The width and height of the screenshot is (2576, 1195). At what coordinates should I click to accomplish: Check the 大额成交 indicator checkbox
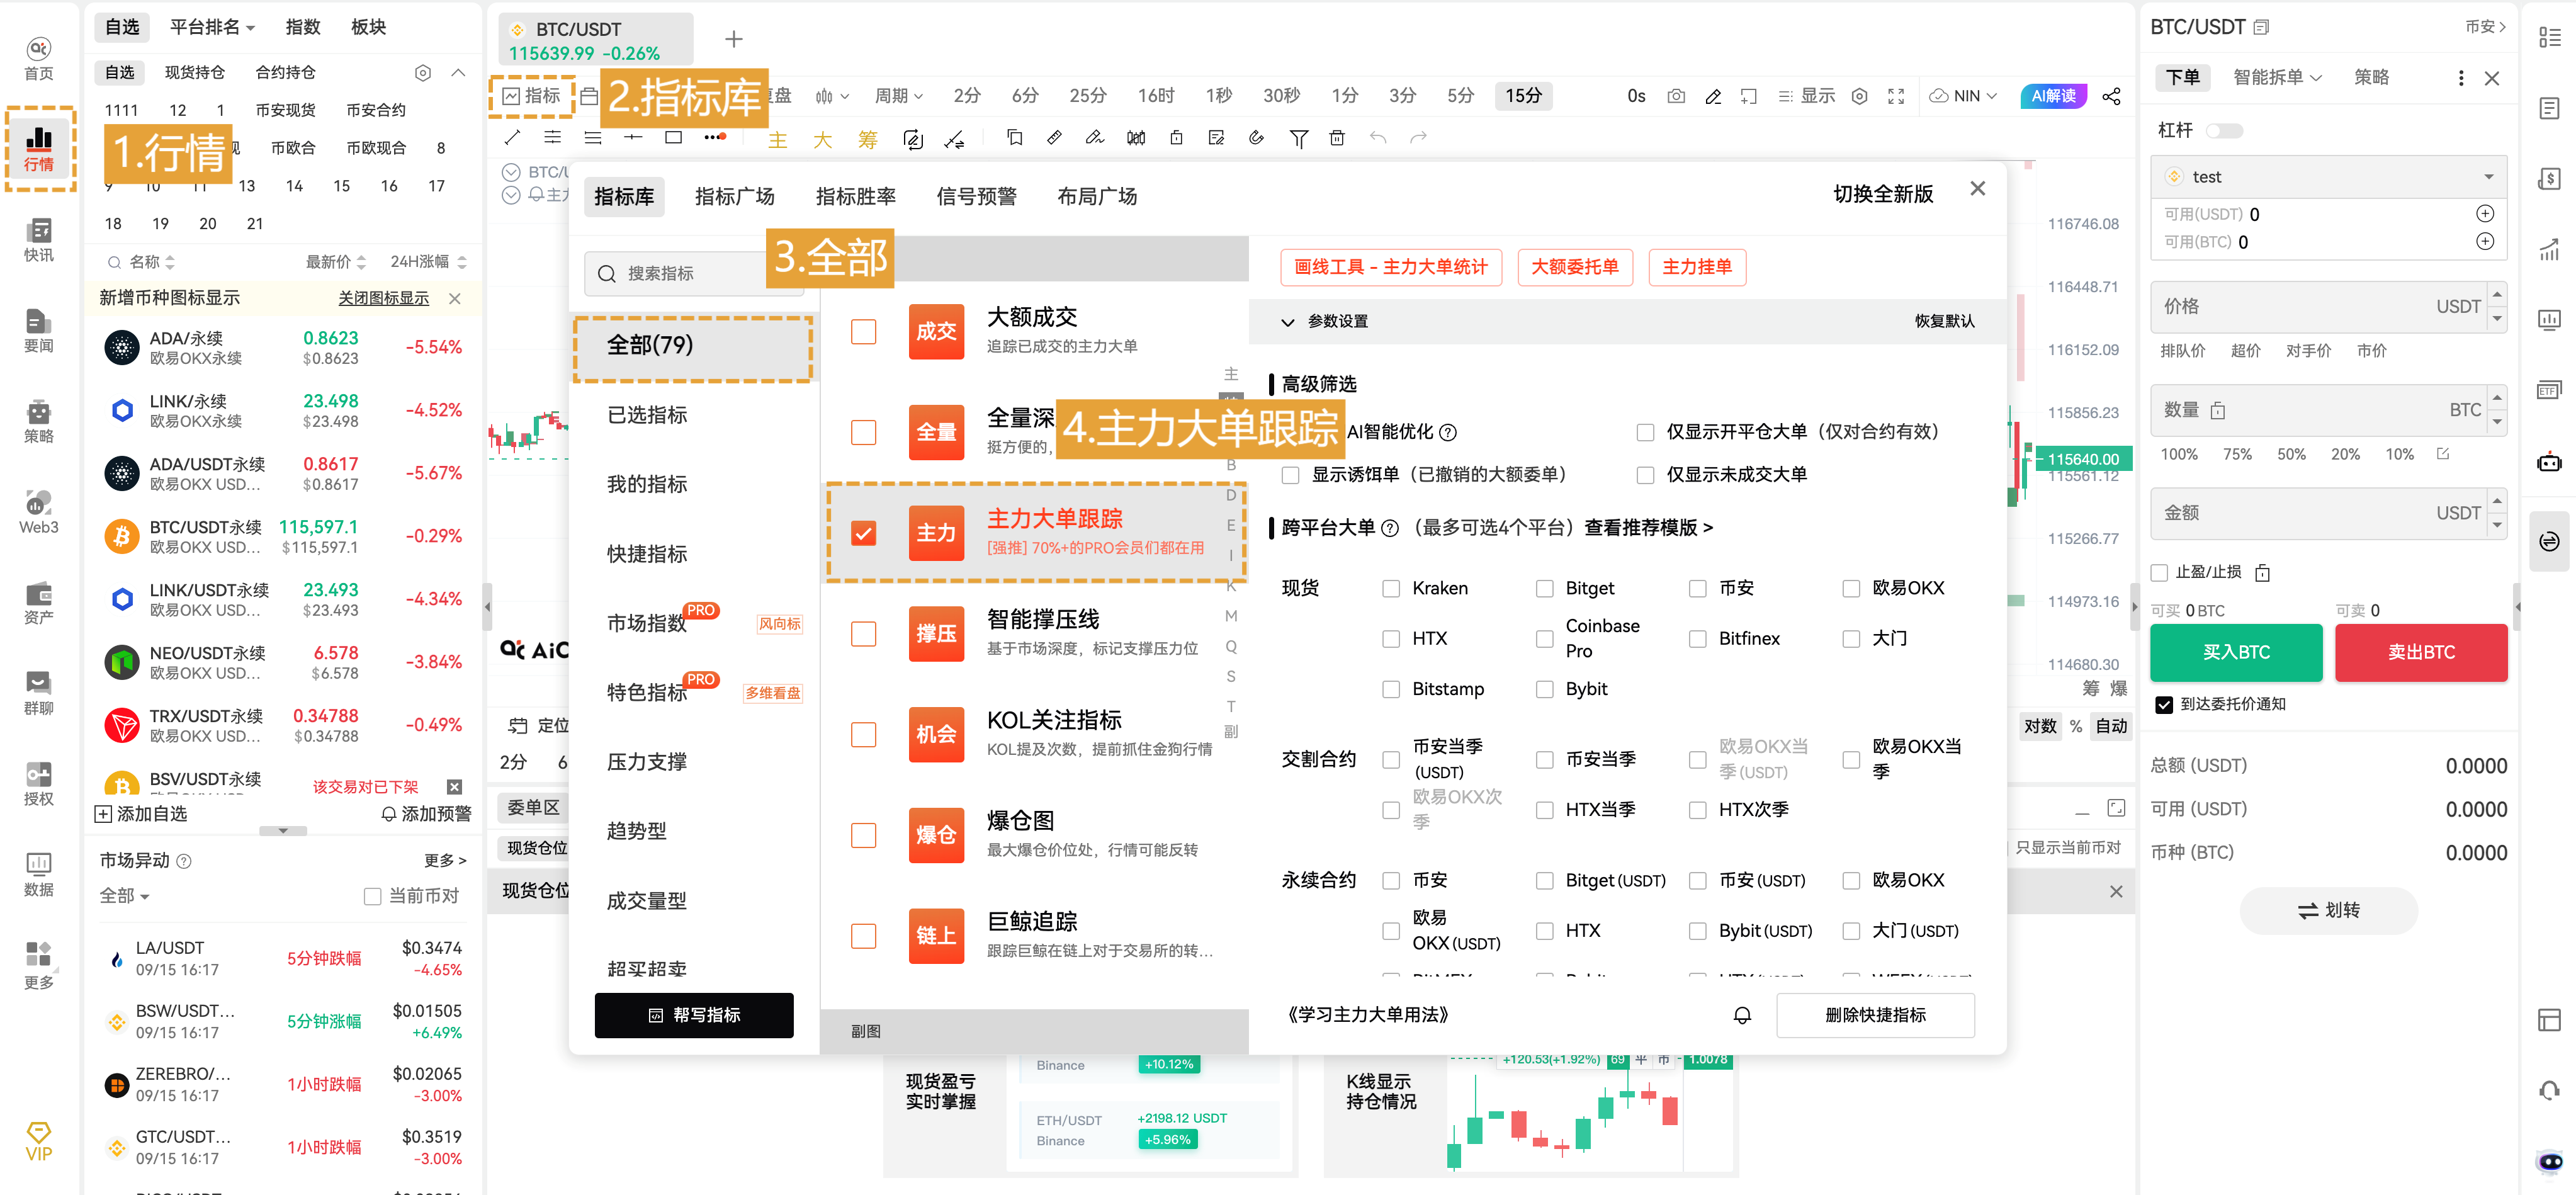pyautogui.click(x=863, y=331)
